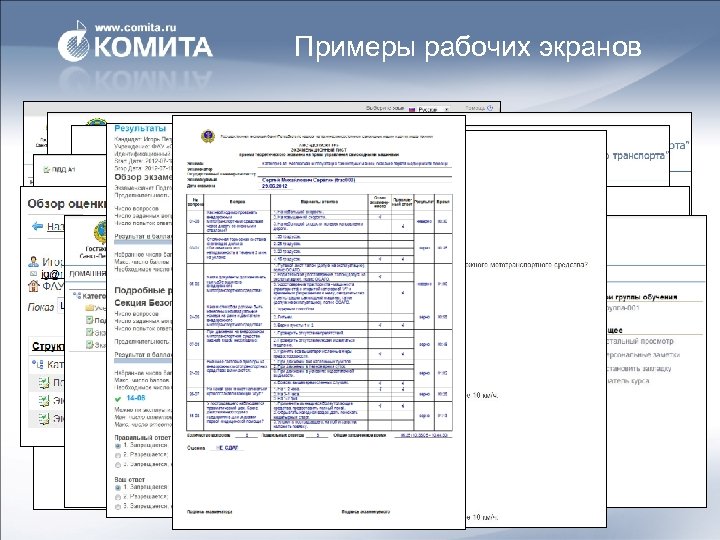
Task: Click the blue back arrow in Обзор оценки
Action: click(x=37, y=226)
